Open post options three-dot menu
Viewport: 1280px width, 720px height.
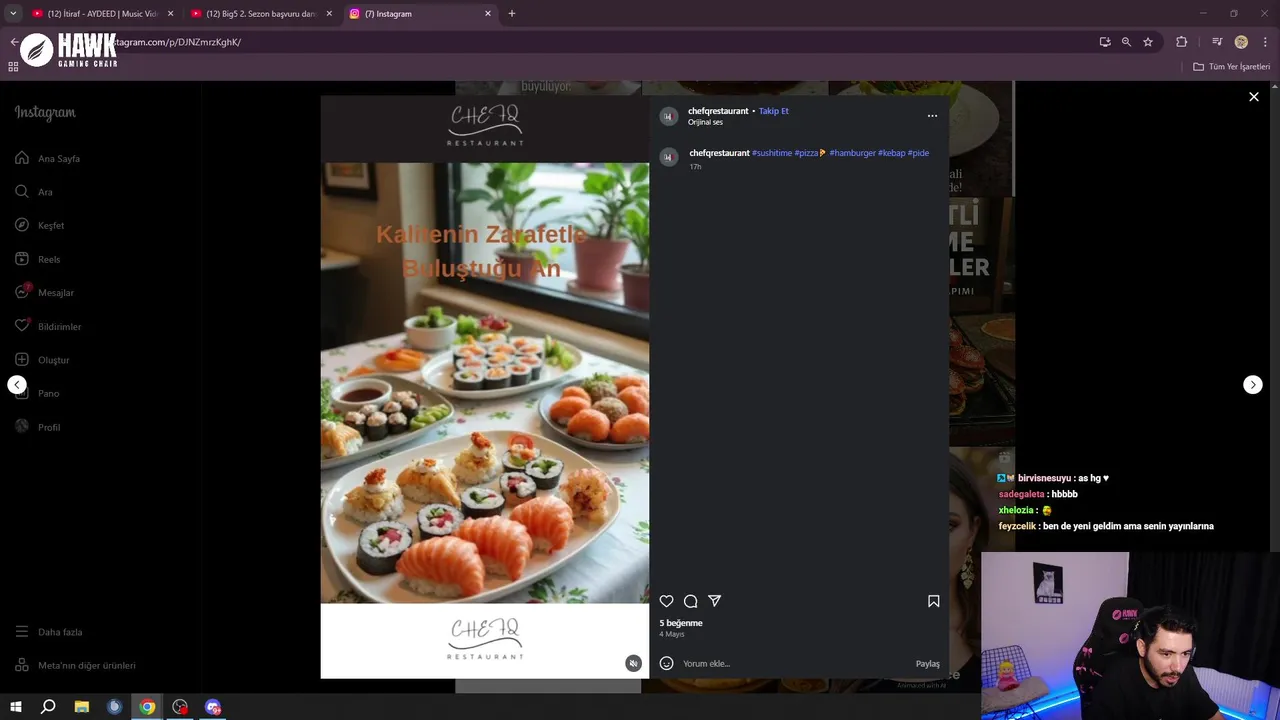tap(932, 116)
